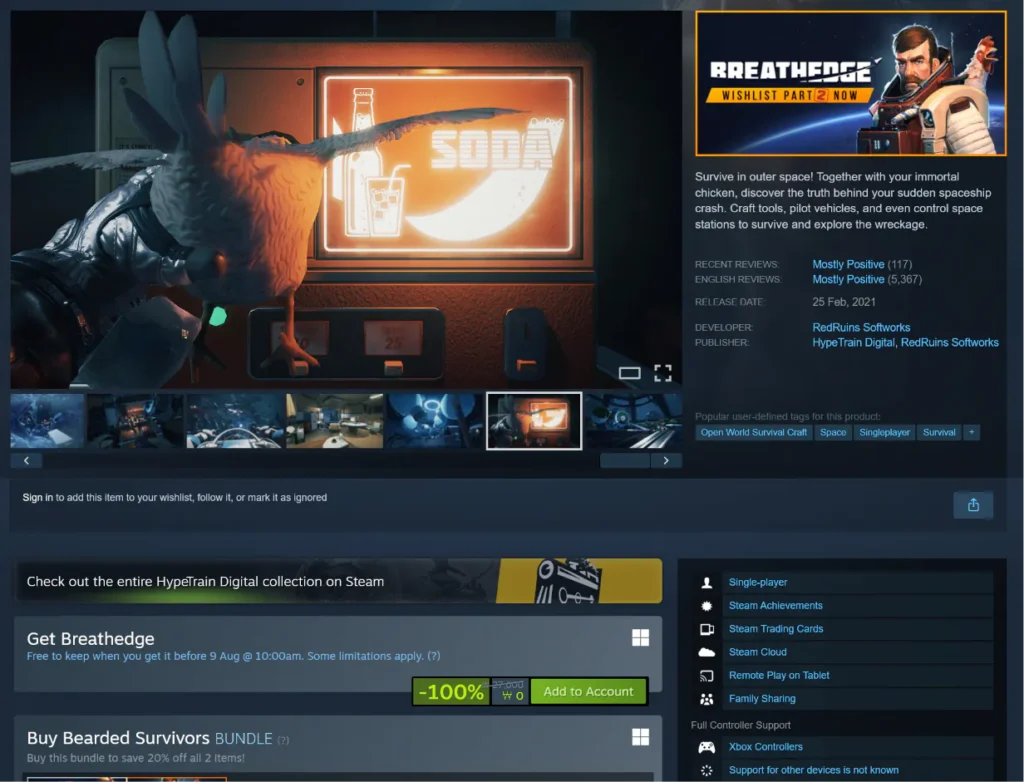Select the first screenshot thumbnail
The height and width of the screenshot is (782, 1024).
point(47,421)
